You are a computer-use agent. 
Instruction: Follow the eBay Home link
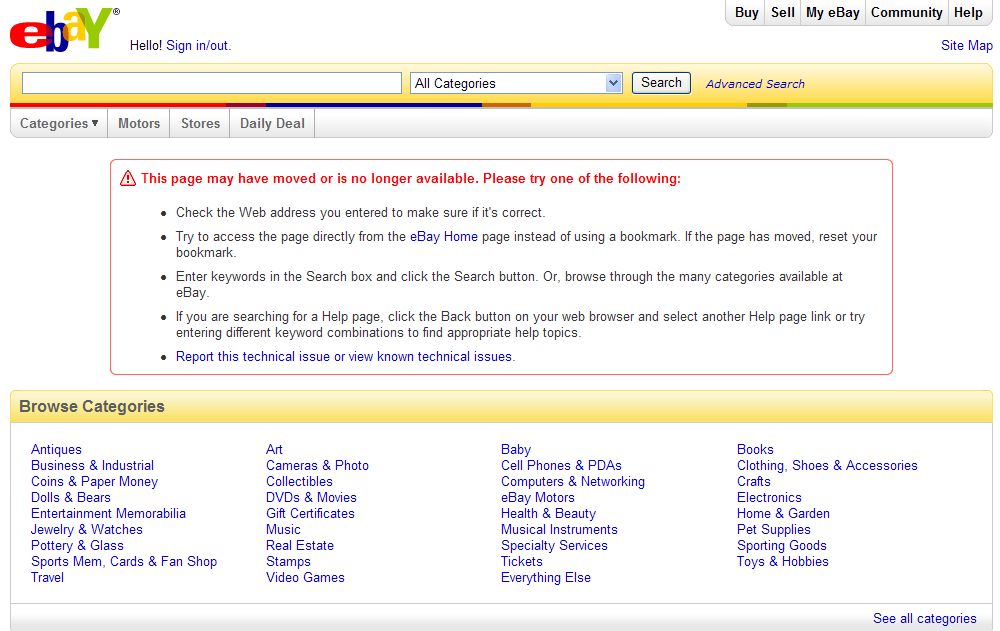444,237
